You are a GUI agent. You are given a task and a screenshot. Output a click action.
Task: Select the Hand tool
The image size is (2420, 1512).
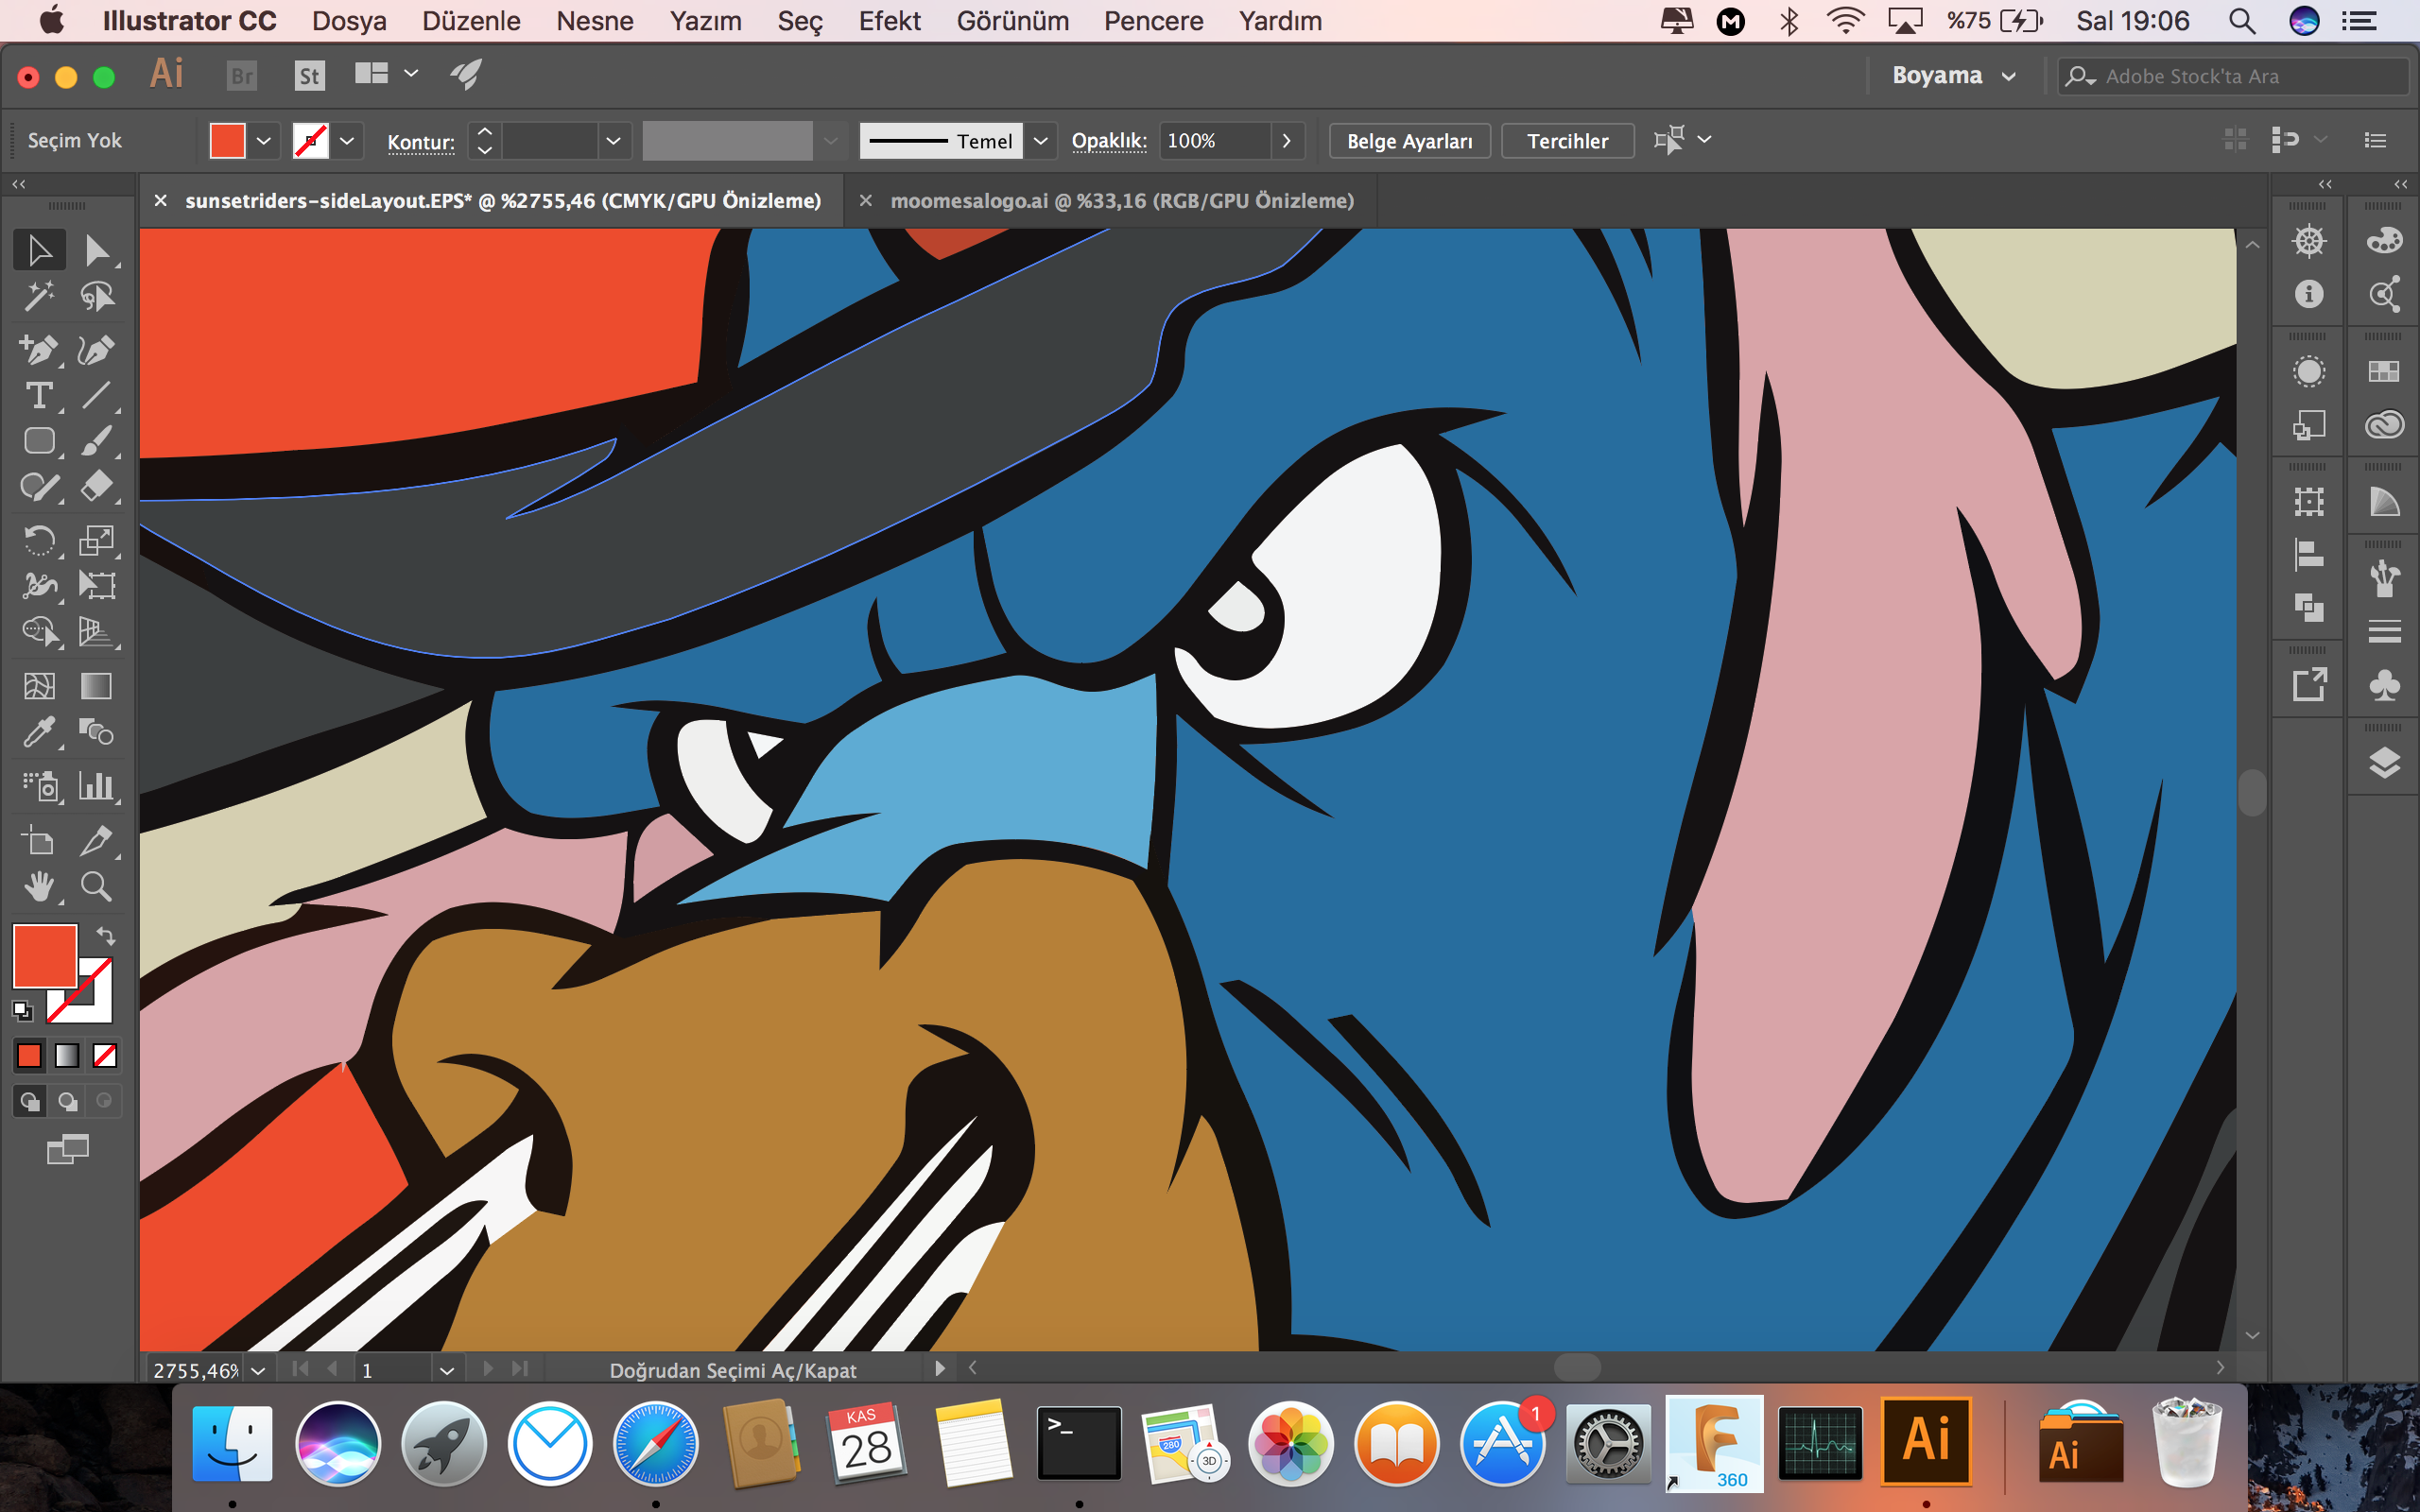pos(39,887)
